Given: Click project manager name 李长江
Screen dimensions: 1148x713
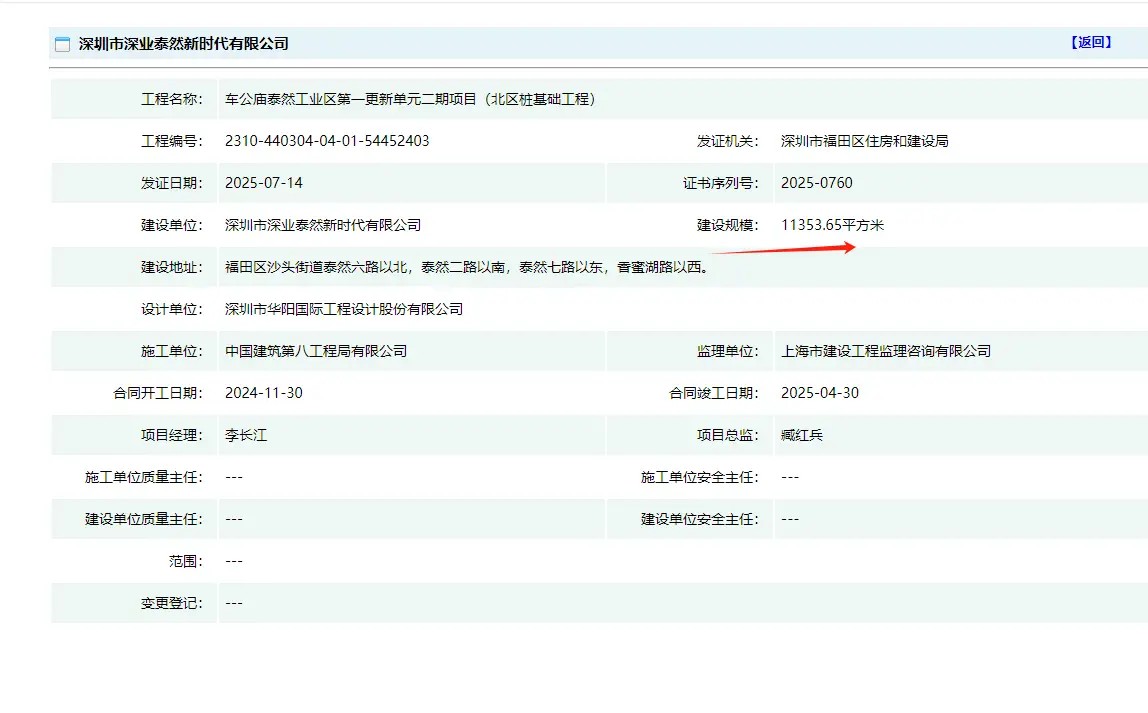Looking at the screenshot, I should (246, 435).
